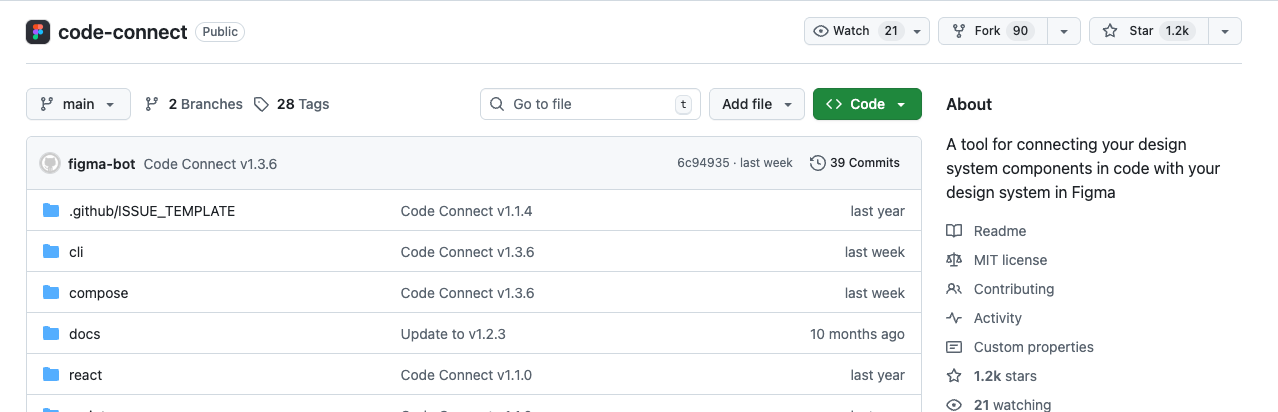This screenshot has width=1278, height=412.
Task: Click the folder icon for cli
Action: coord(52,252)
